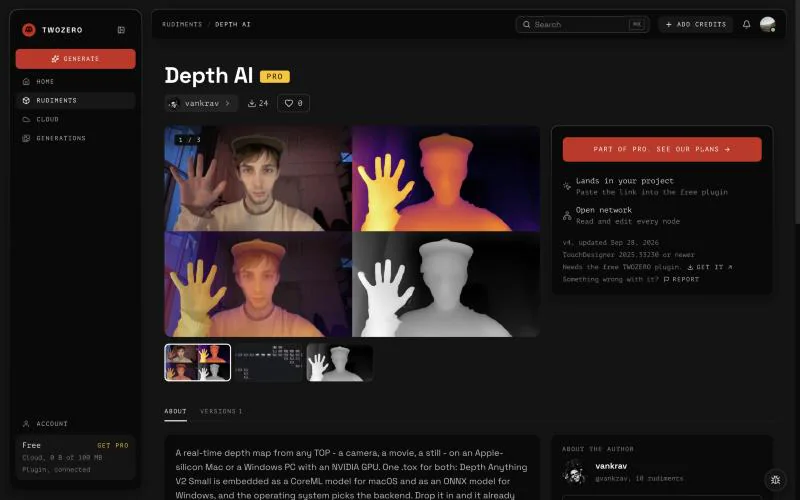This screenshot has height=500, width=800.
Task: Select the second node network thumbnail
Action: (268, 362)
